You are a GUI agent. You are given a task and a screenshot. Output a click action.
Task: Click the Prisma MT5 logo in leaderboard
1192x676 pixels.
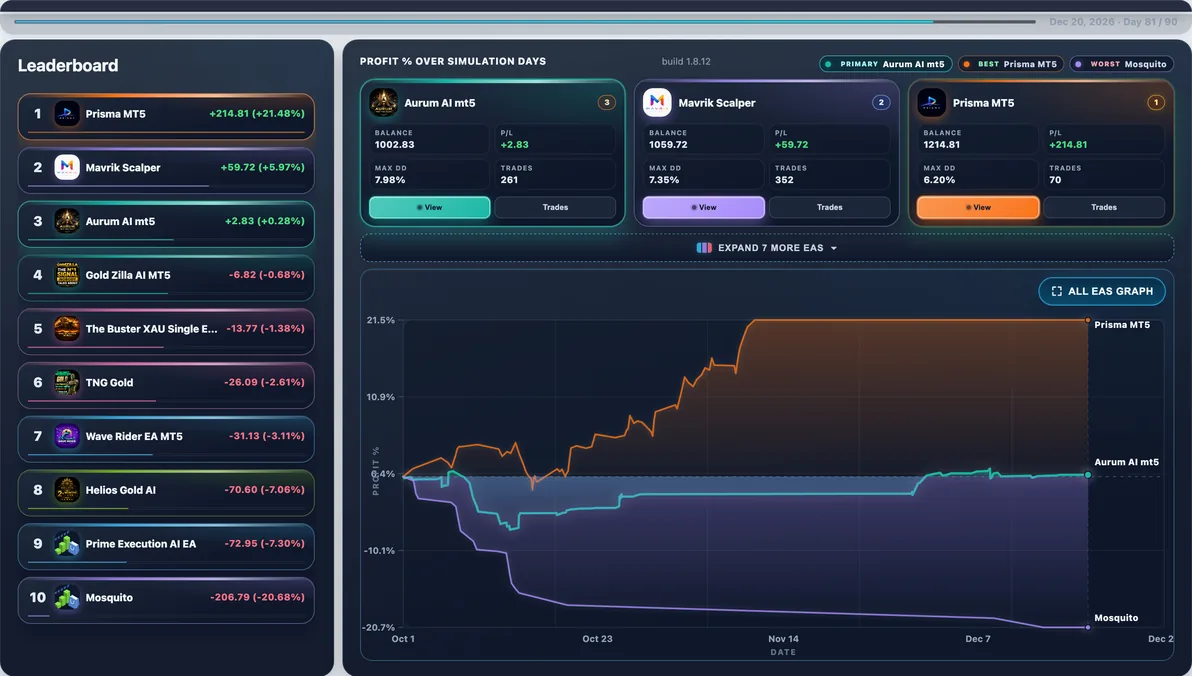(67, 114)
